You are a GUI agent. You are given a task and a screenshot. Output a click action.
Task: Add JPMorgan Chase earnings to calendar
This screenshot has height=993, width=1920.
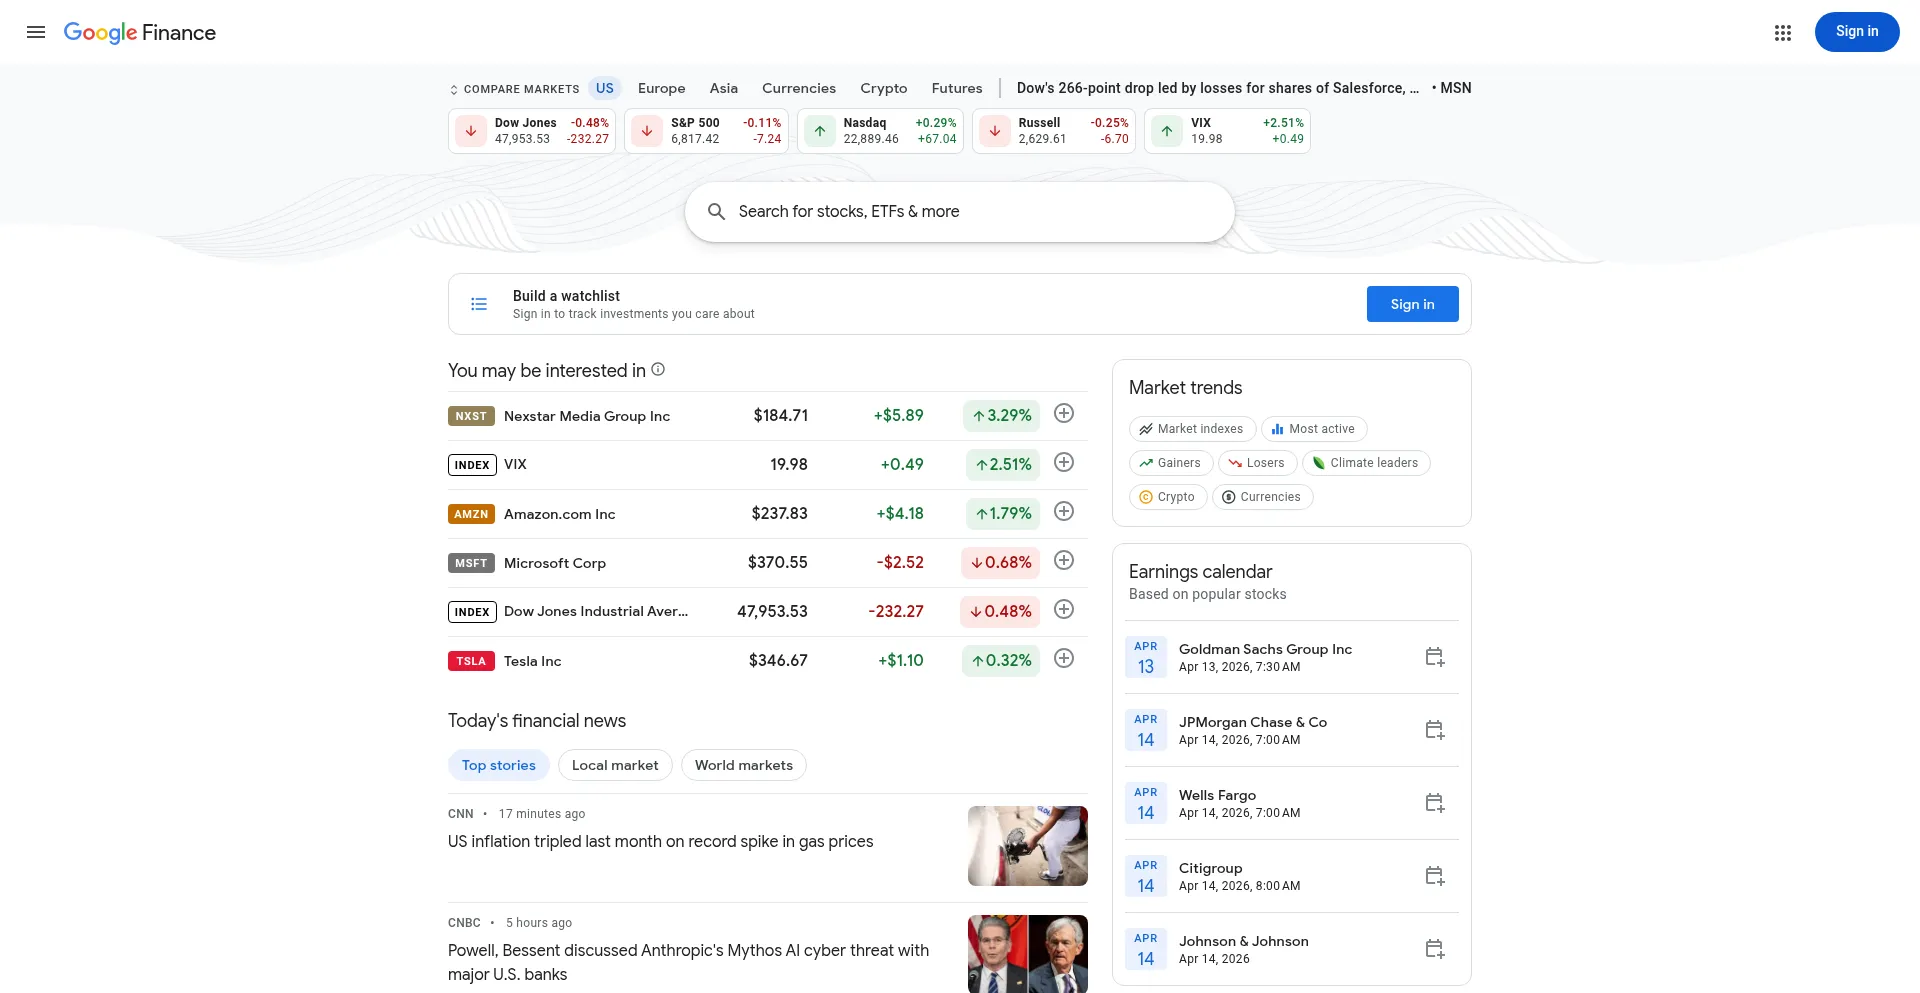[1435, 730]
